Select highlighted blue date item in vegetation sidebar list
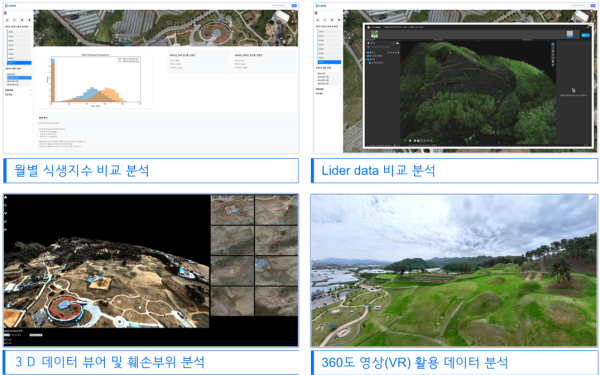 point(19,63)
